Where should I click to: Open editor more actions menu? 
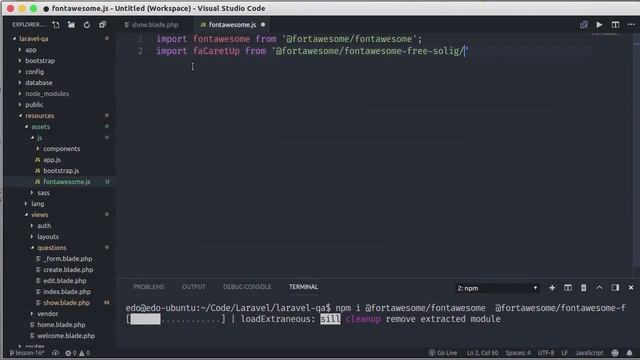click(631, 25)
